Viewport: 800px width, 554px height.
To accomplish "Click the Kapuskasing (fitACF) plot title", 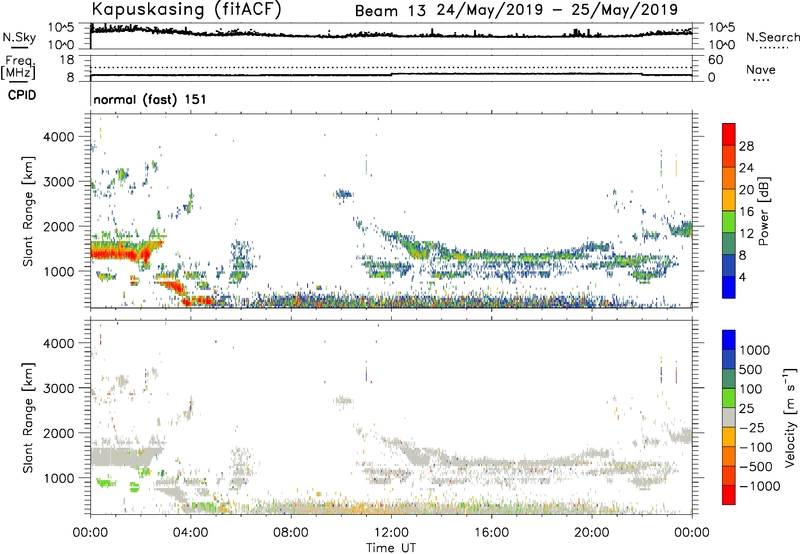I will coord(186,10).
